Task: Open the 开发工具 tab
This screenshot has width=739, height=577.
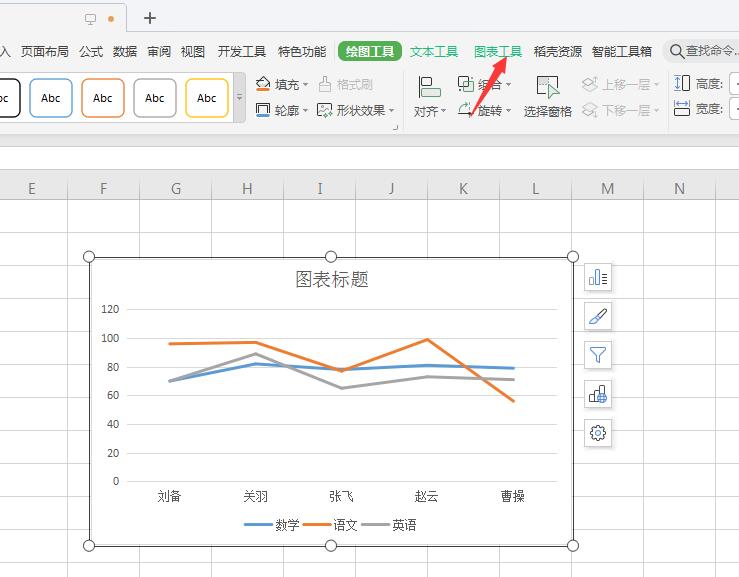Action: (x=241, y=51)
